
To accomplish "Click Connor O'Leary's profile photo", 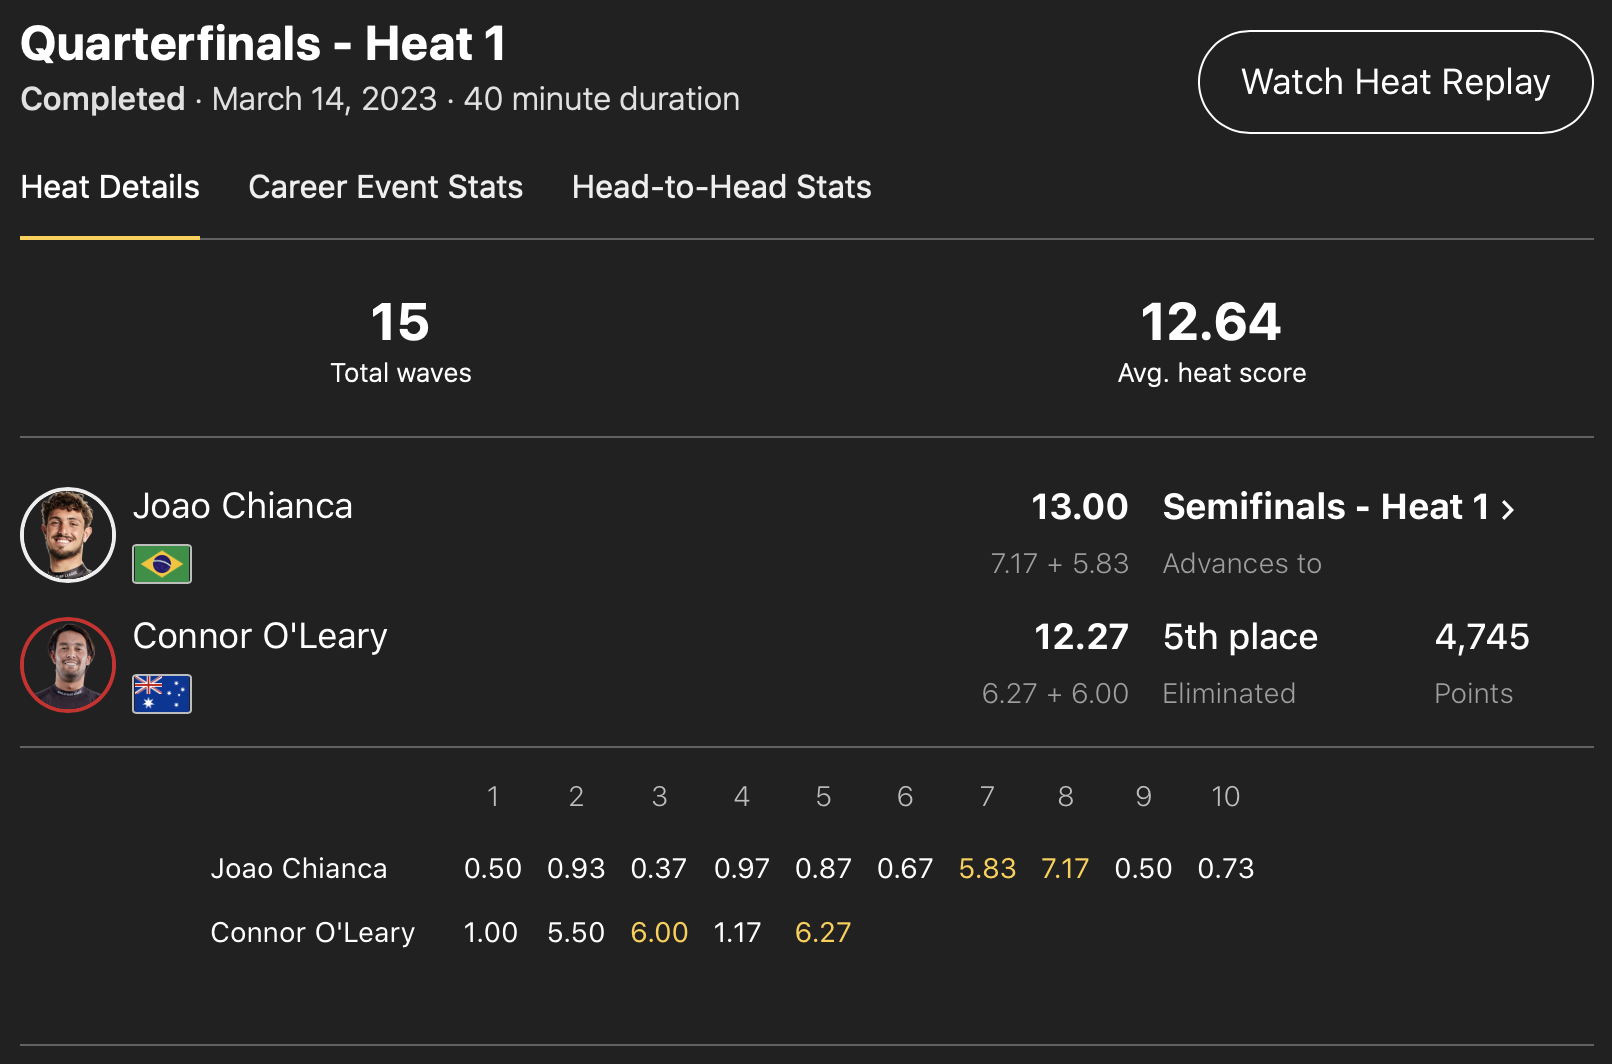I will 68,665.
